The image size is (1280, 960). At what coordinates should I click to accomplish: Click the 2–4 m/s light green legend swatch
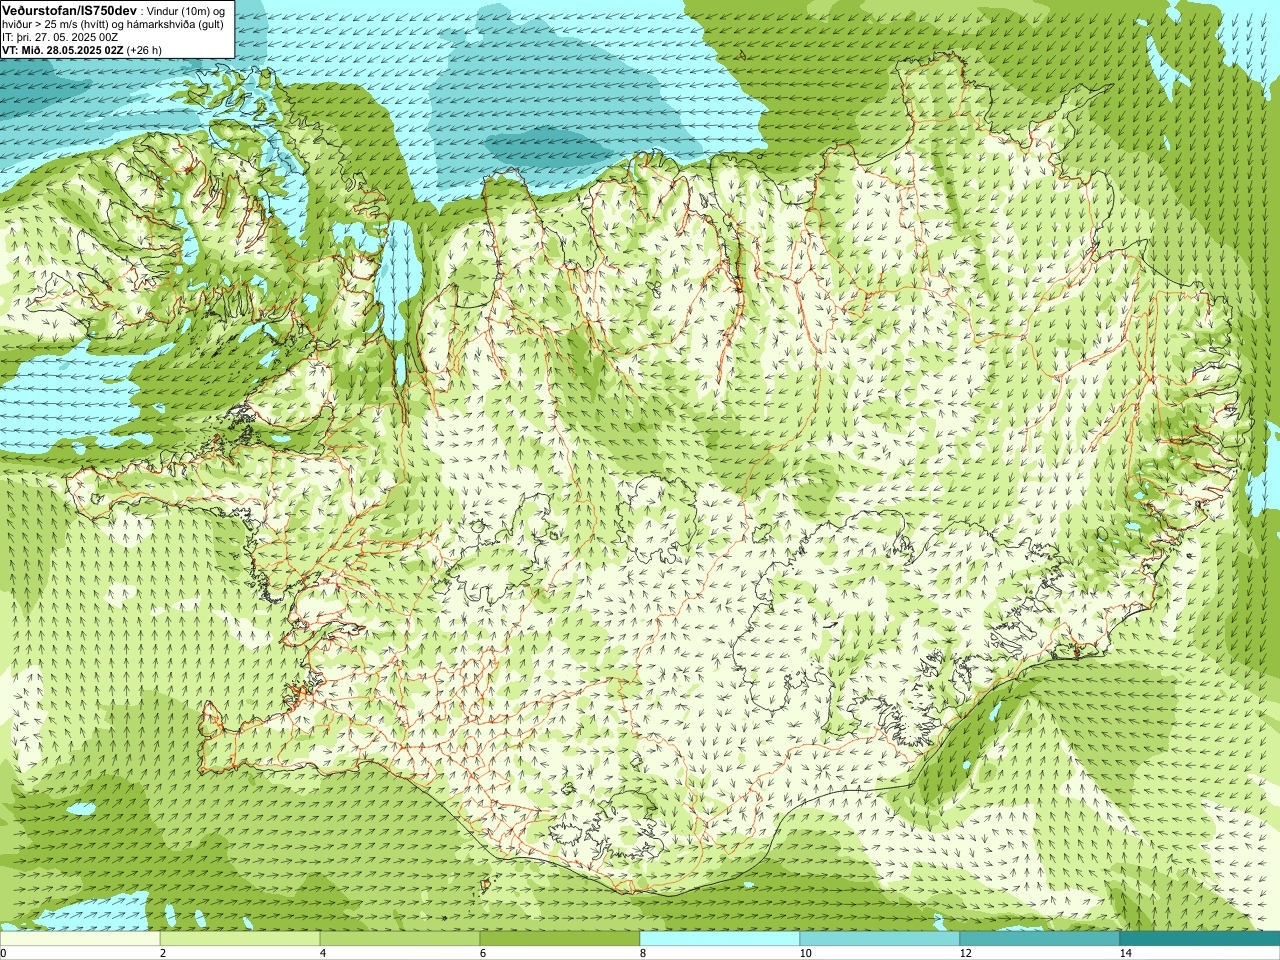tap(240, 939)
